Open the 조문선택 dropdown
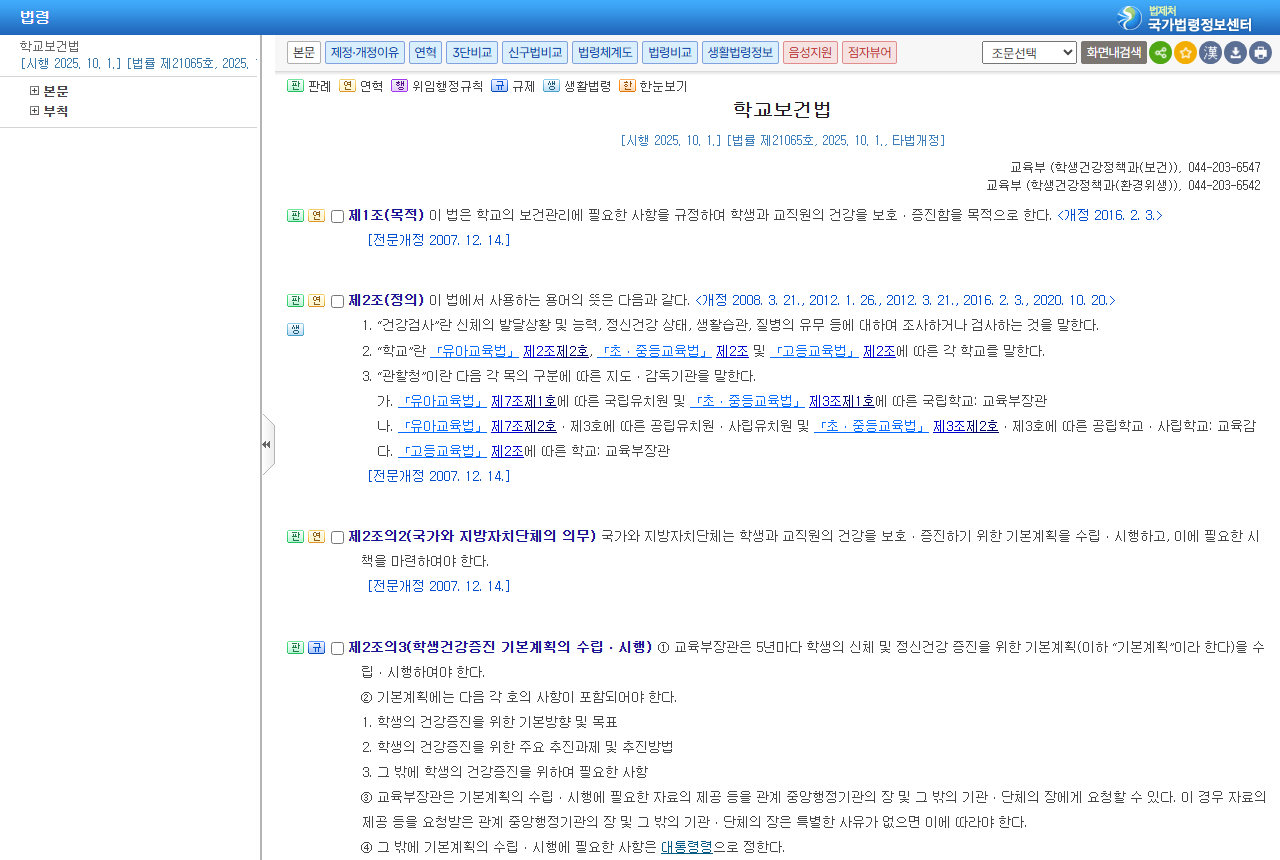The width and height of the screenshot is (1280, 860). pyautogui.click(x=1029, y=52)
